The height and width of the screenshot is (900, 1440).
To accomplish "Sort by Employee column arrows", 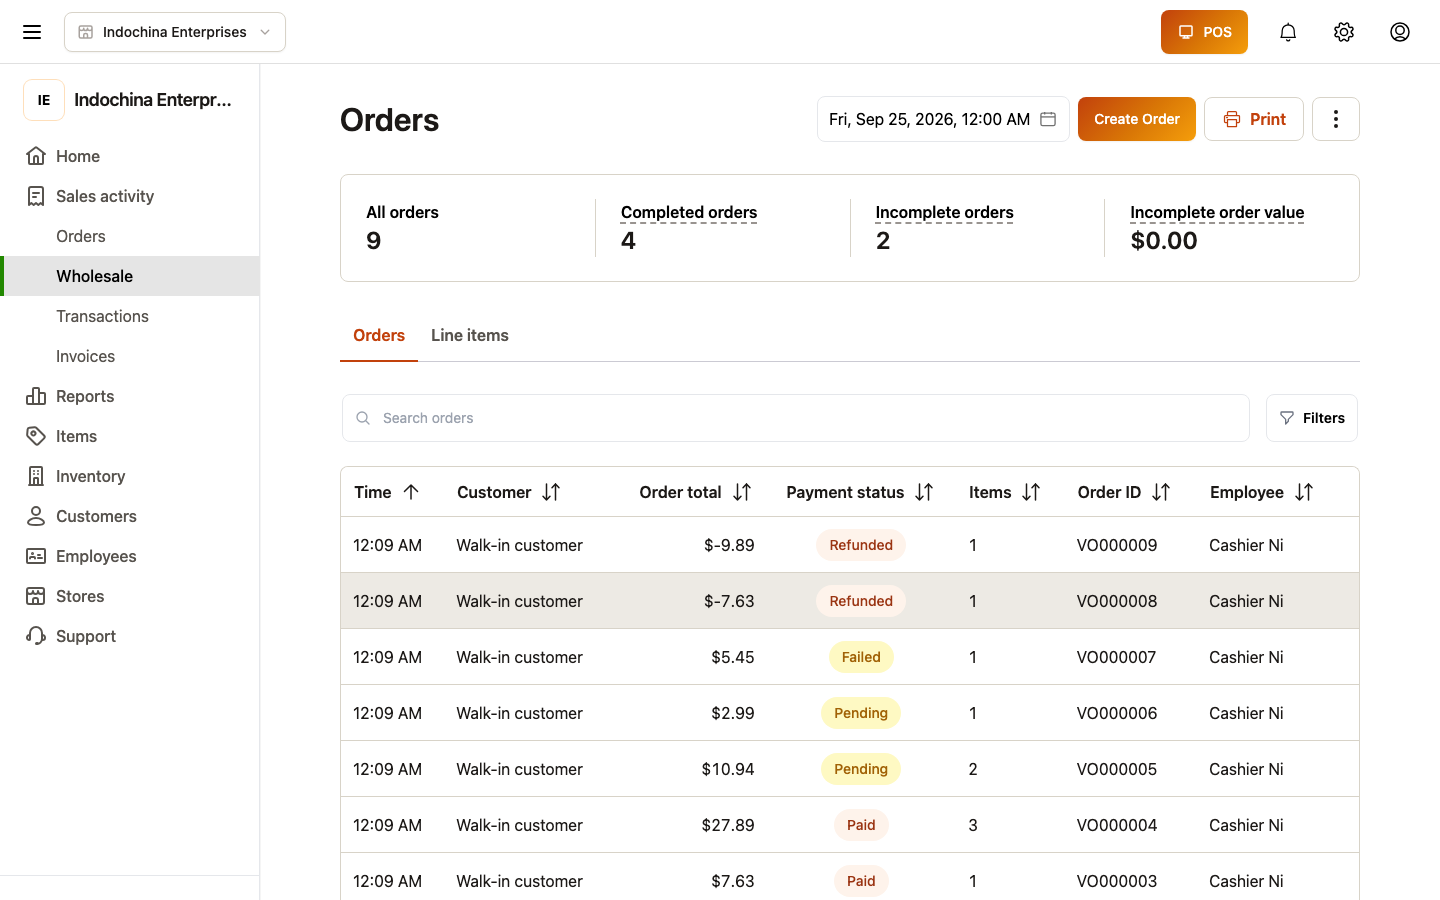I will [x=1304, y=492].
